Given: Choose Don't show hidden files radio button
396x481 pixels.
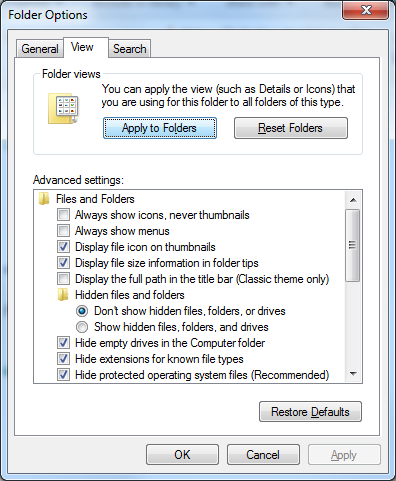Looking at the screenshot, I should click(82, 311).
